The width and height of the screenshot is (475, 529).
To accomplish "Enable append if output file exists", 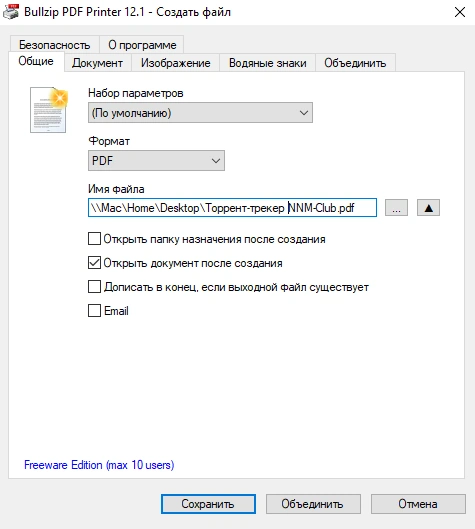I will [94, 286].
